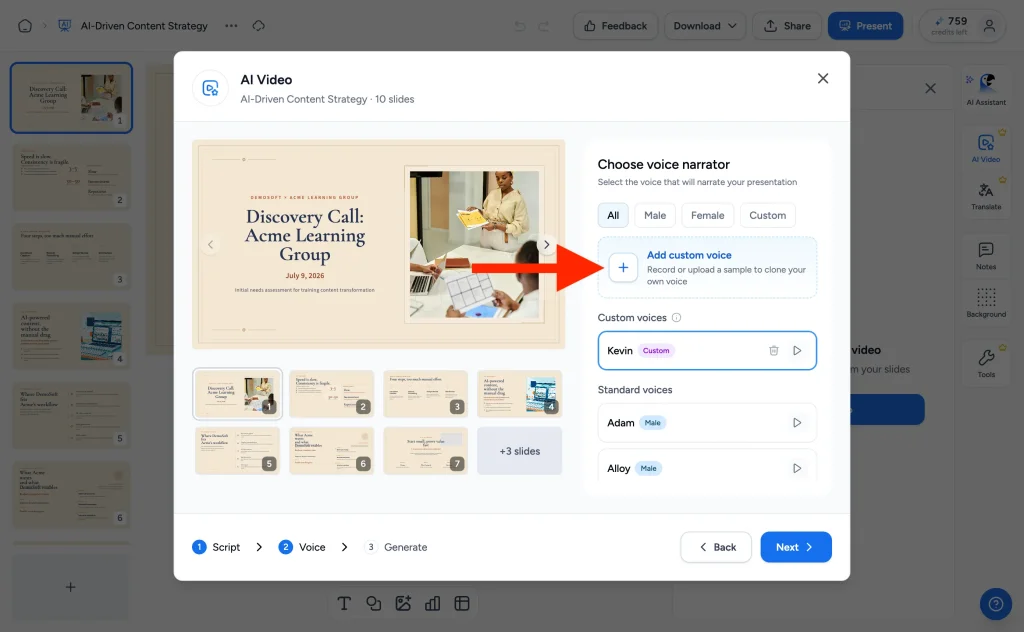Open the Notes panel
This screenshot has width=1024, height=632.
[986, 255]
